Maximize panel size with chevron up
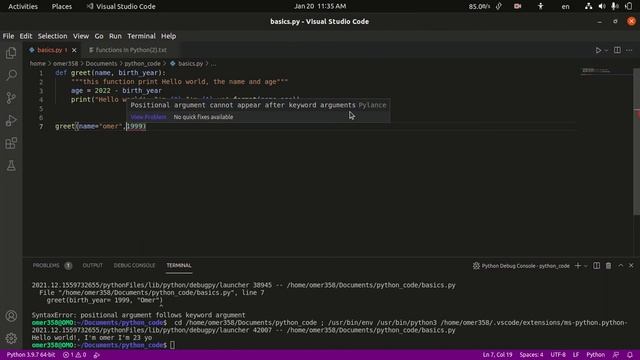640x360 pixels. [x=620, y=266]
